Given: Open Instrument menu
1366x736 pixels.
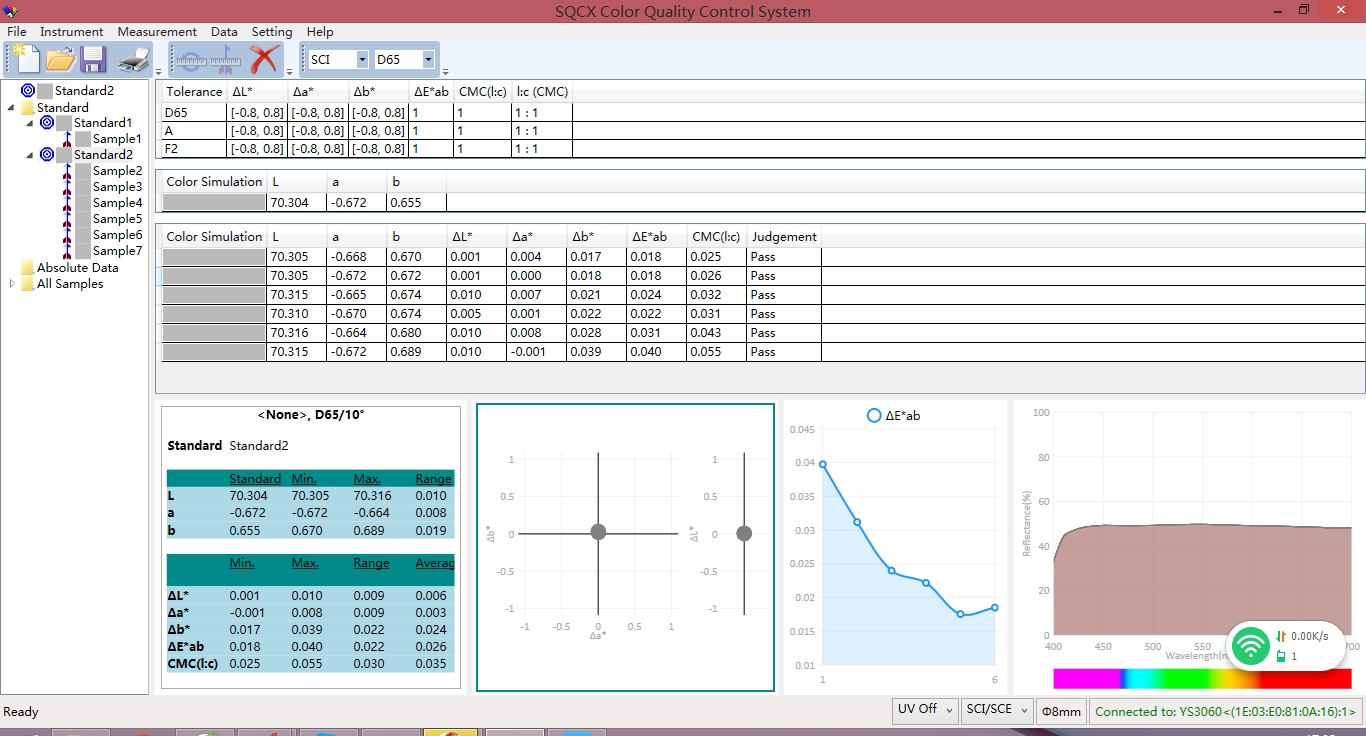Looking at the screenshot, I should [x=72, y=32].
